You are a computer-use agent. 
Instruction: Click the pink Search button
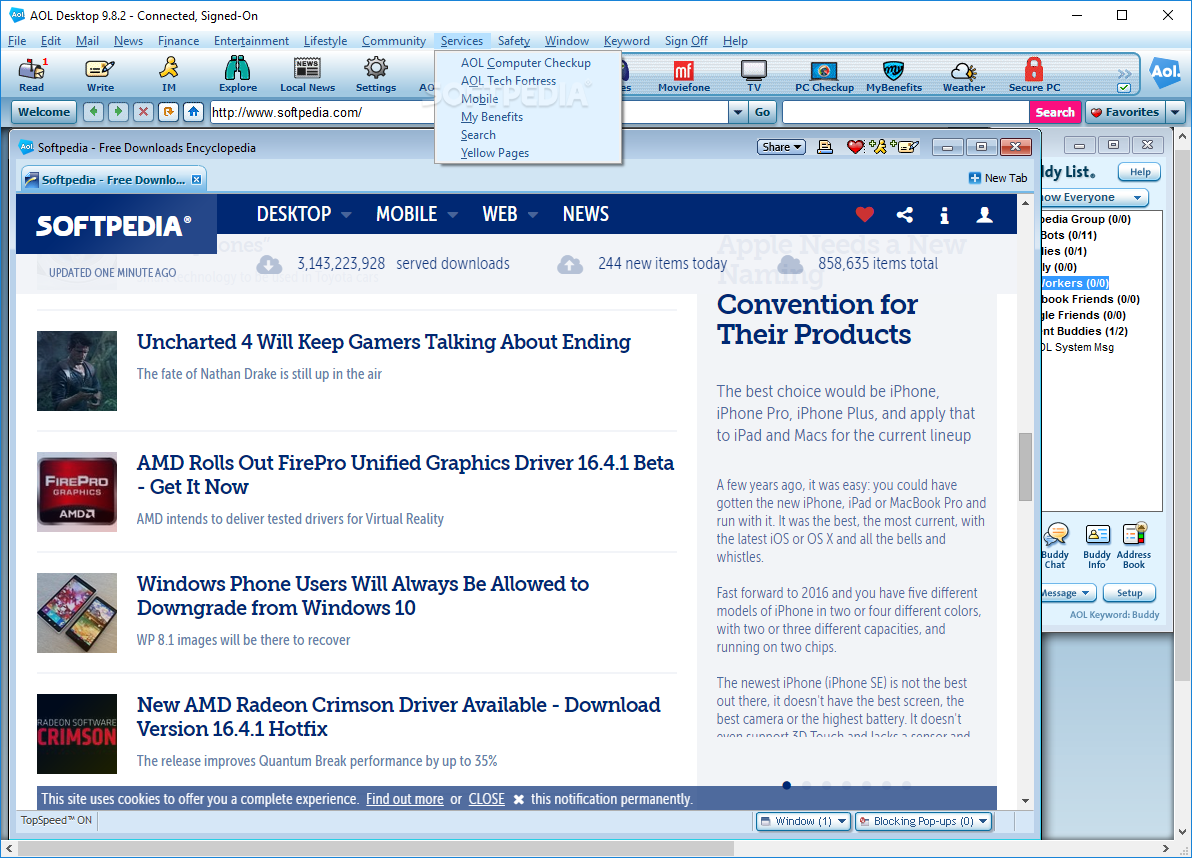coord(1054,112)
